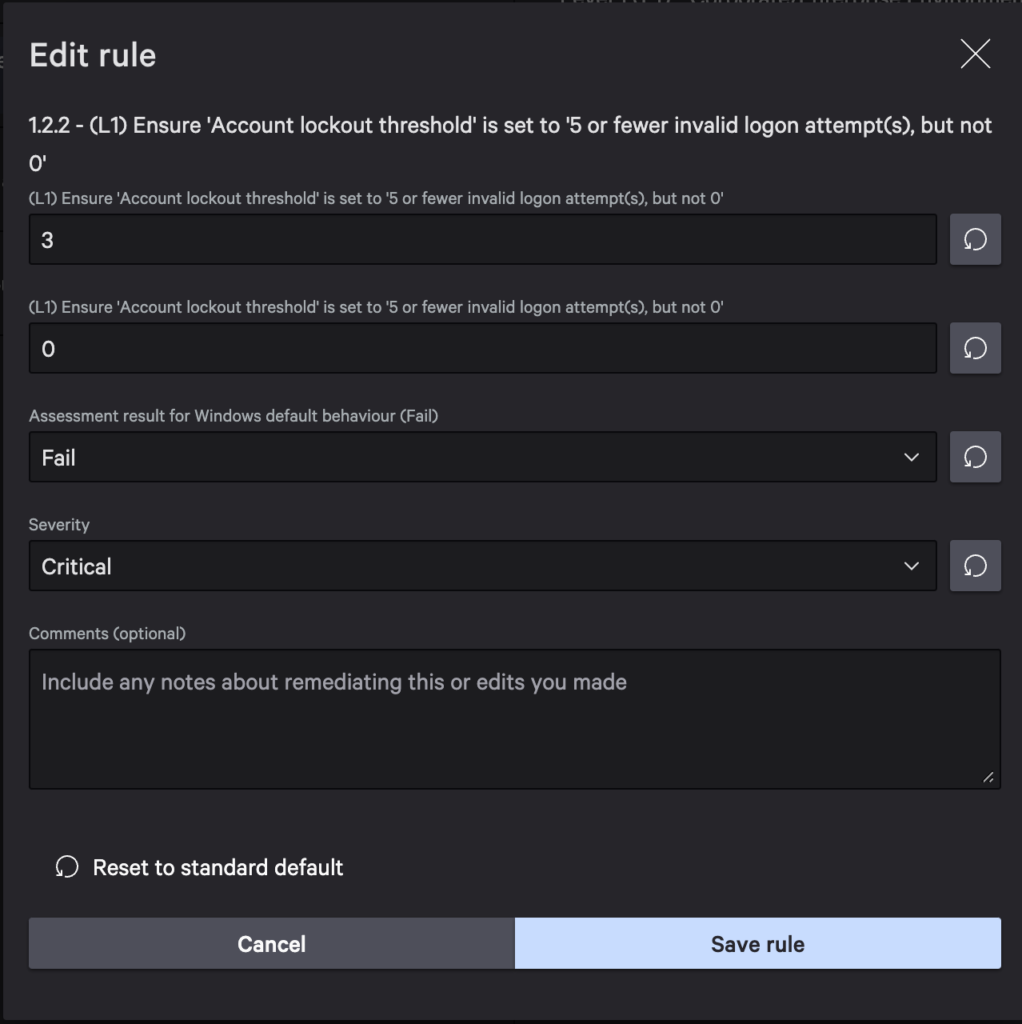
Task: Select the Reset to standard default text
Action: click(x=218, y=867)
